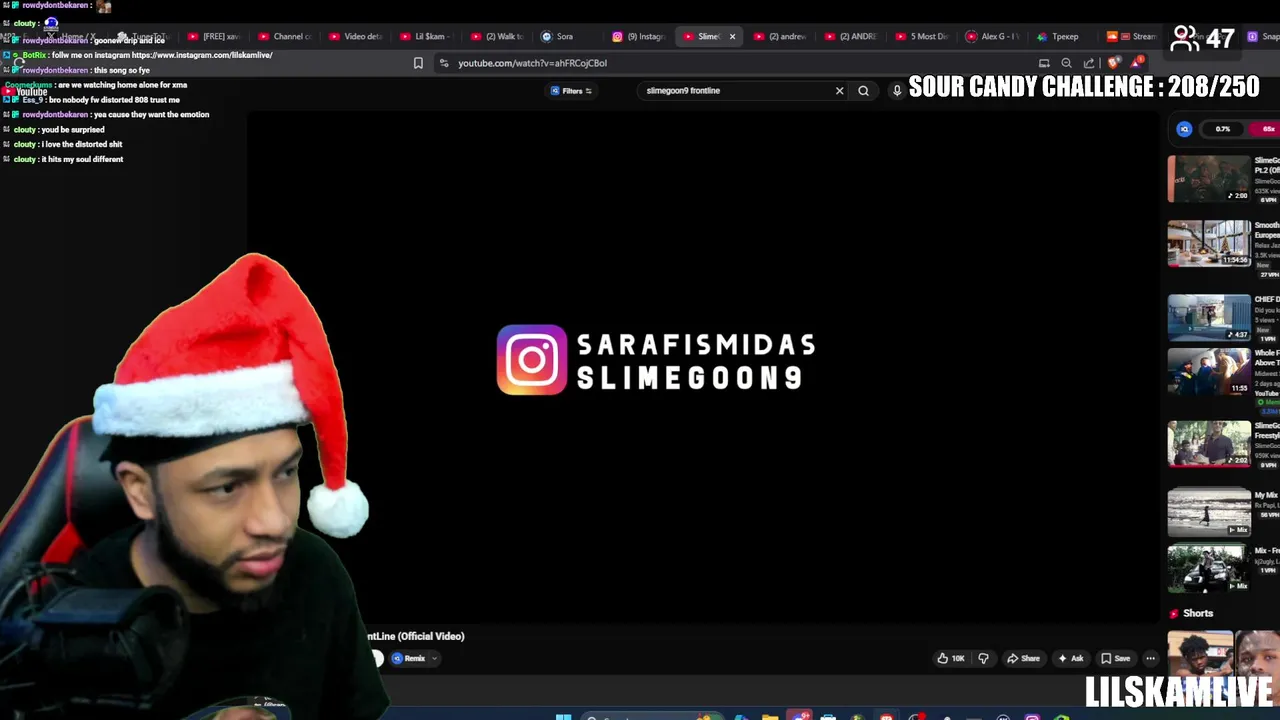Clear the 'slimegoon9 frontline' search text
Screen dimensions: 1280x720
click(x=839, y=91)
